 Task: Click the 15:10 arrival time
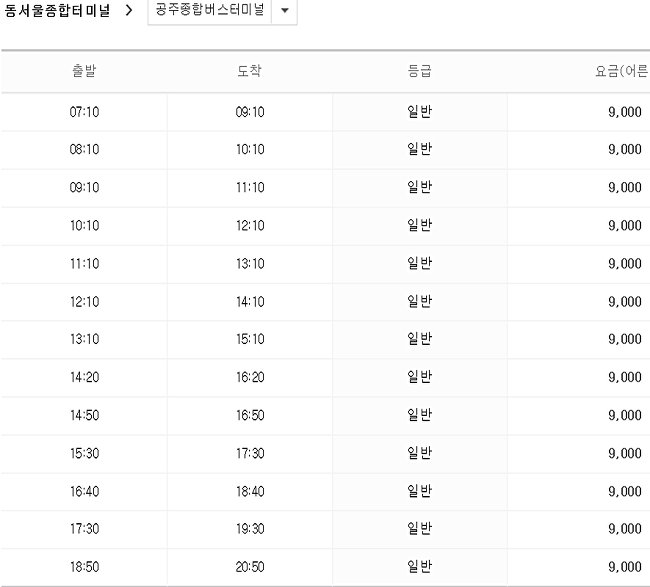click(250, 339)
